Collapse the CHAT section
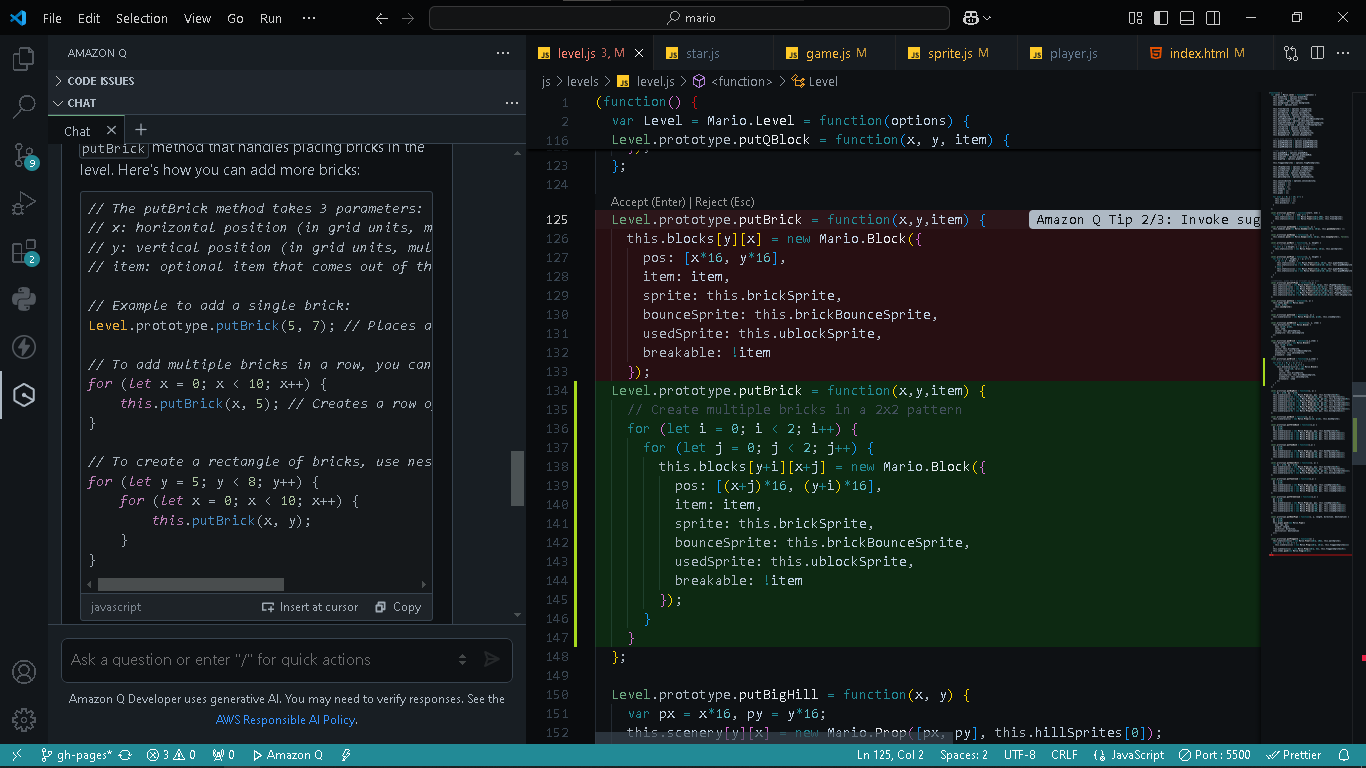Screen dimensions: 1366x768 tap(82, 103)
